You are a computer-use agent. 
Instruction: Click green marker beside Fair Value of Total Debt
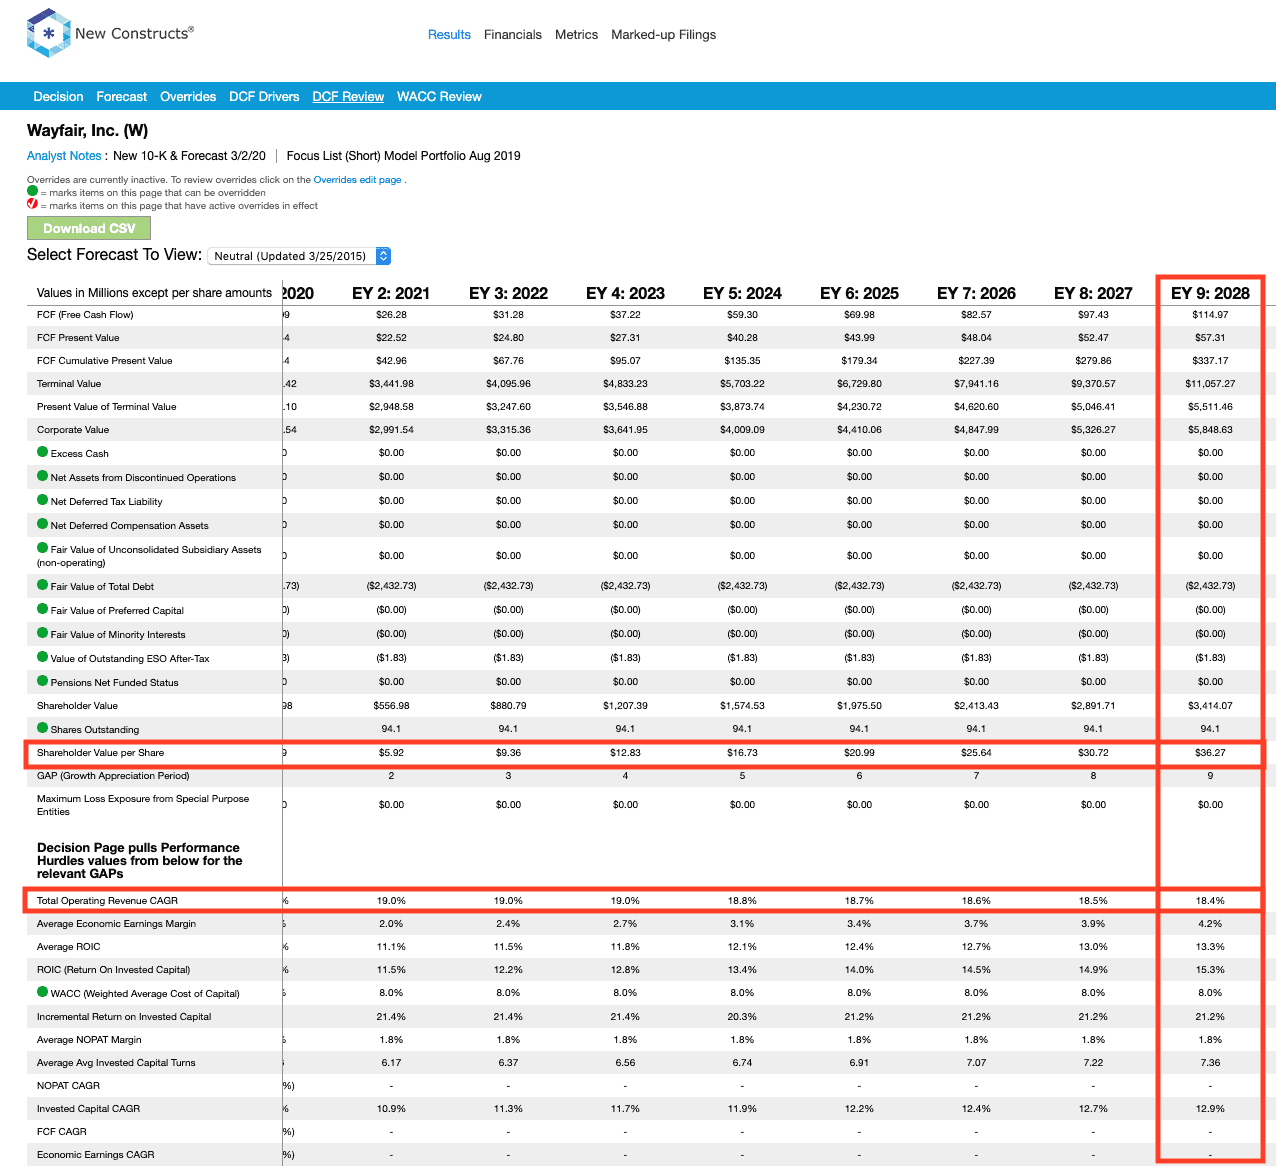tap(43, 585)
